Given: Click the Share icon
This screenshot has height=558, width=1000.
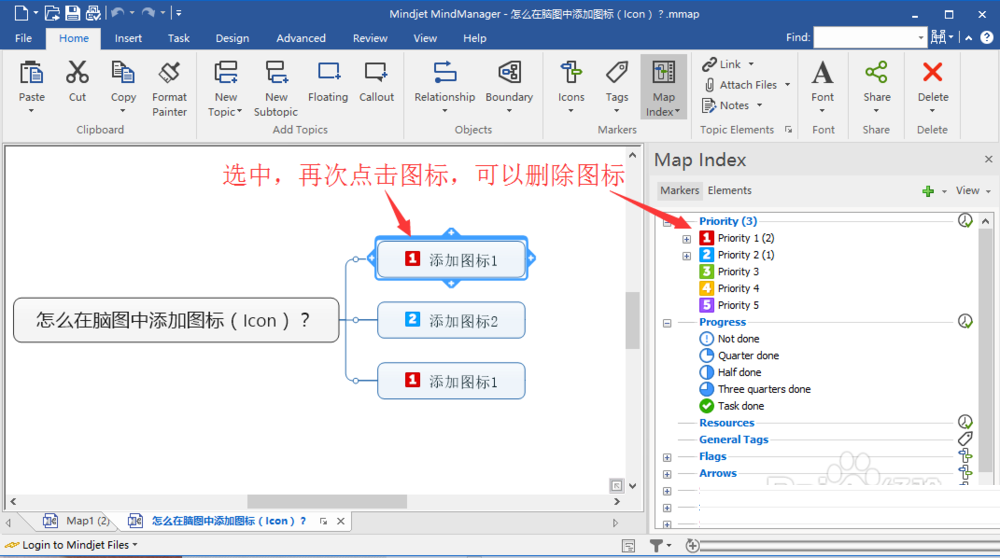Looking at the screenshot, I should [x=876, y=73].
